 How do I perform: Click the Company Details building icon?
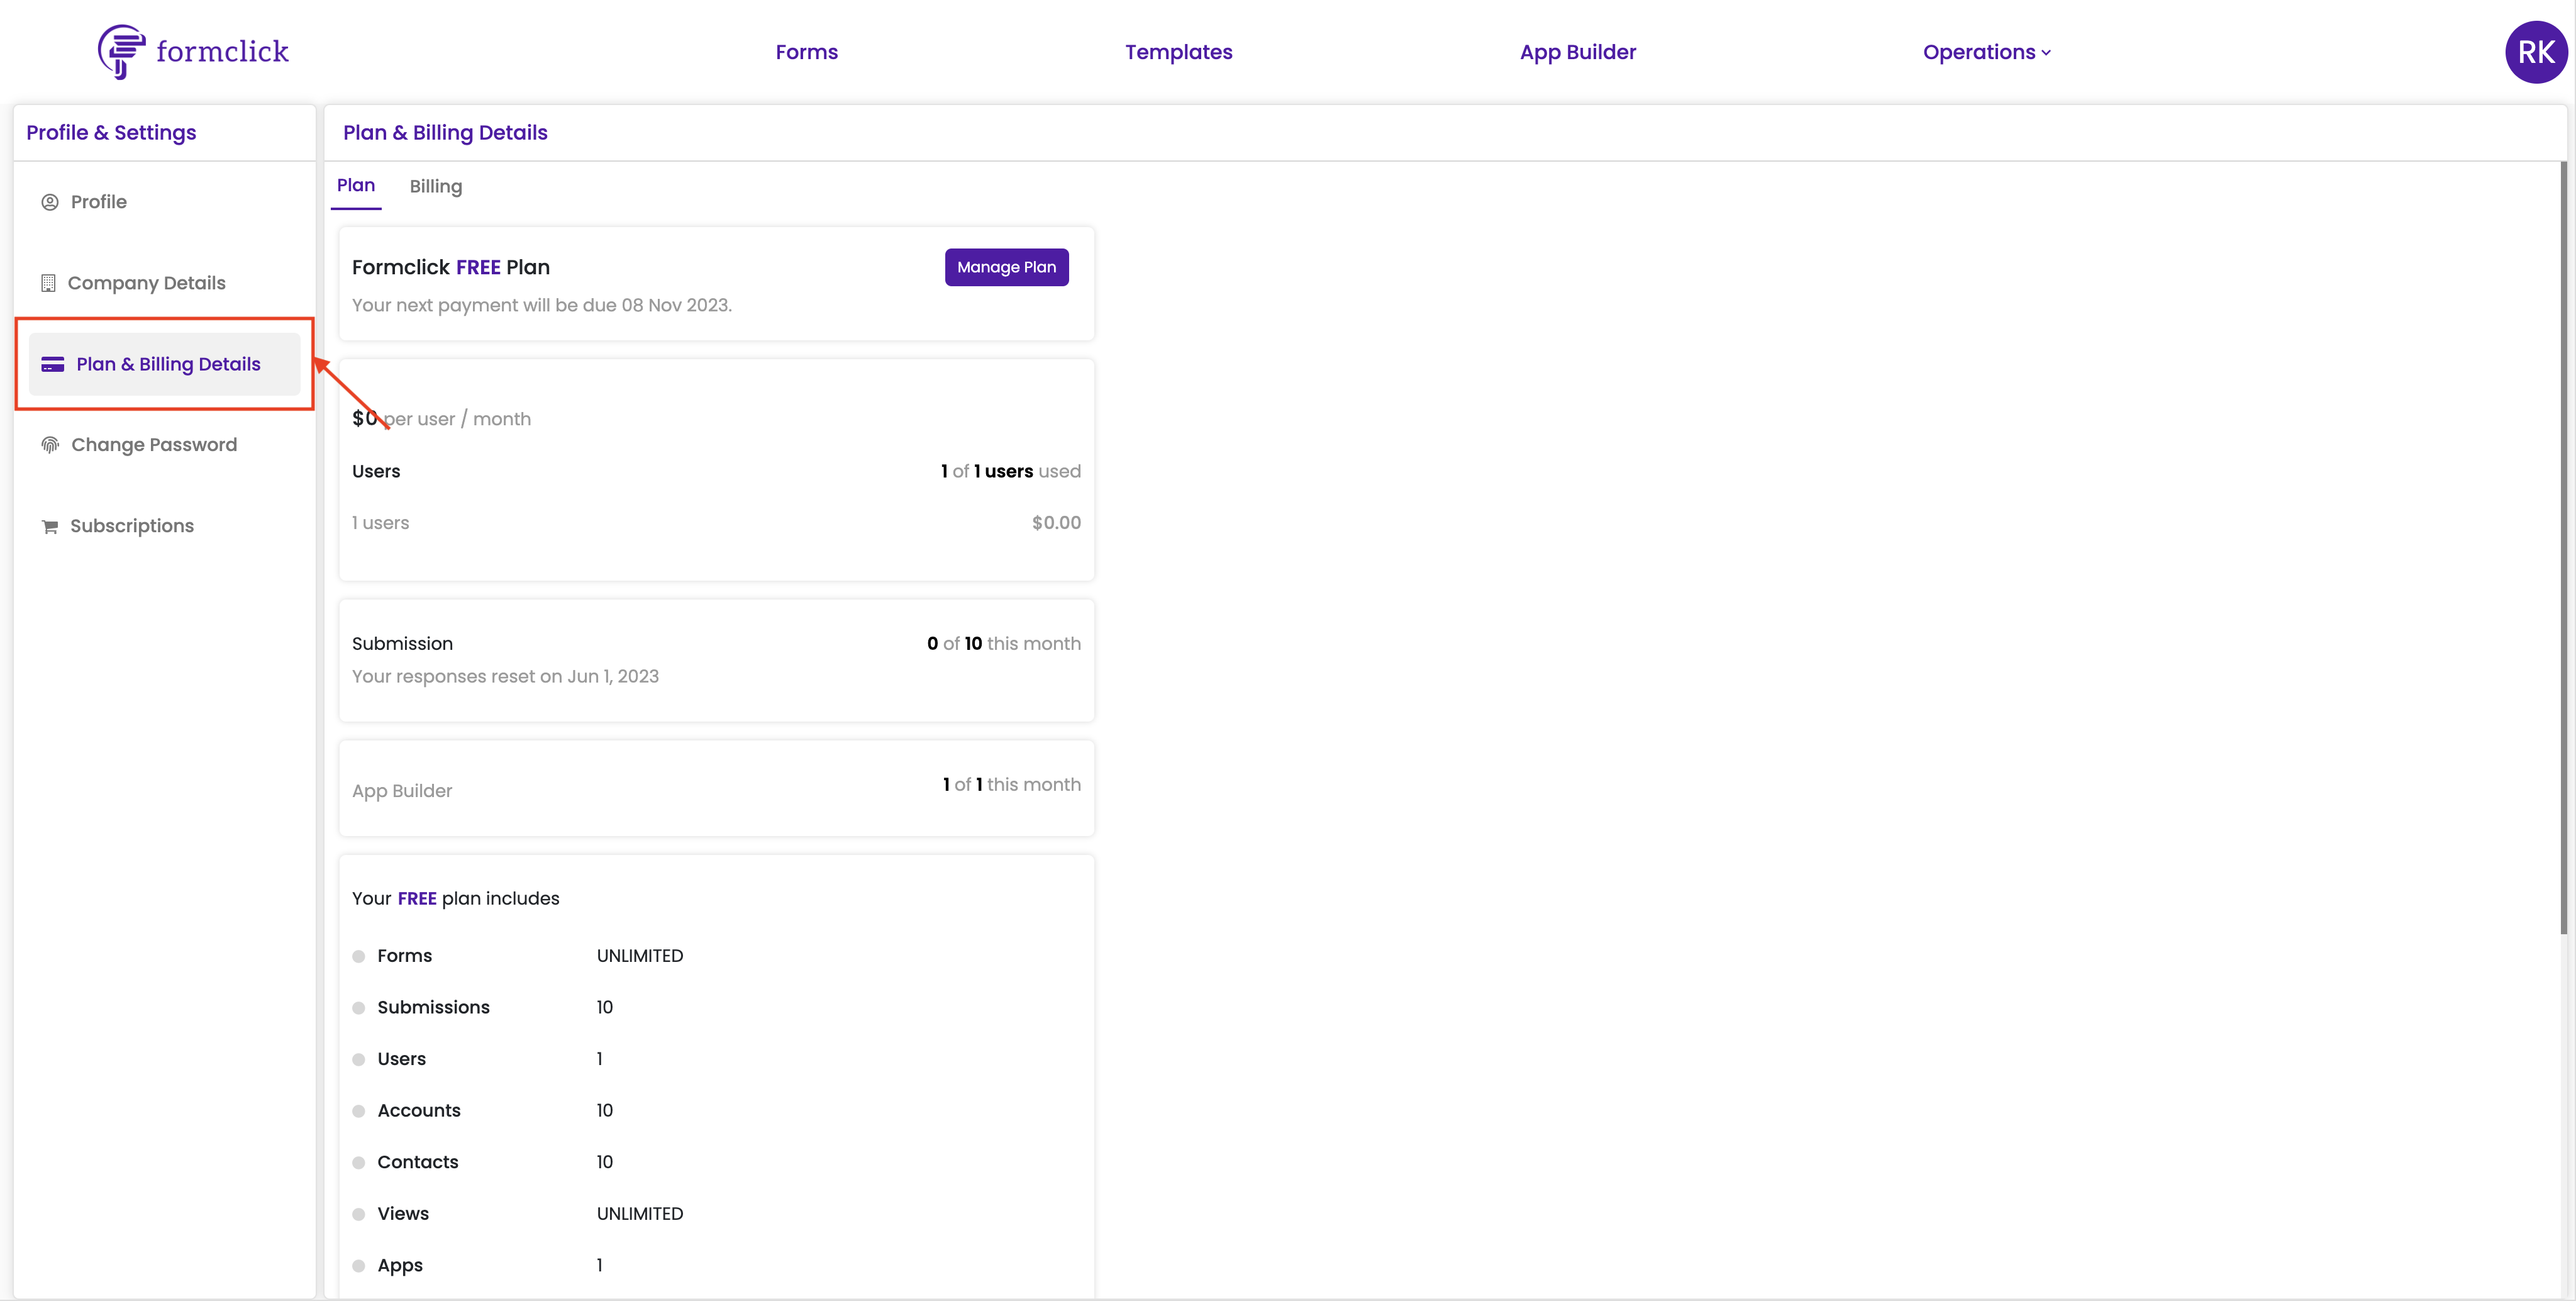coord(48,283)
